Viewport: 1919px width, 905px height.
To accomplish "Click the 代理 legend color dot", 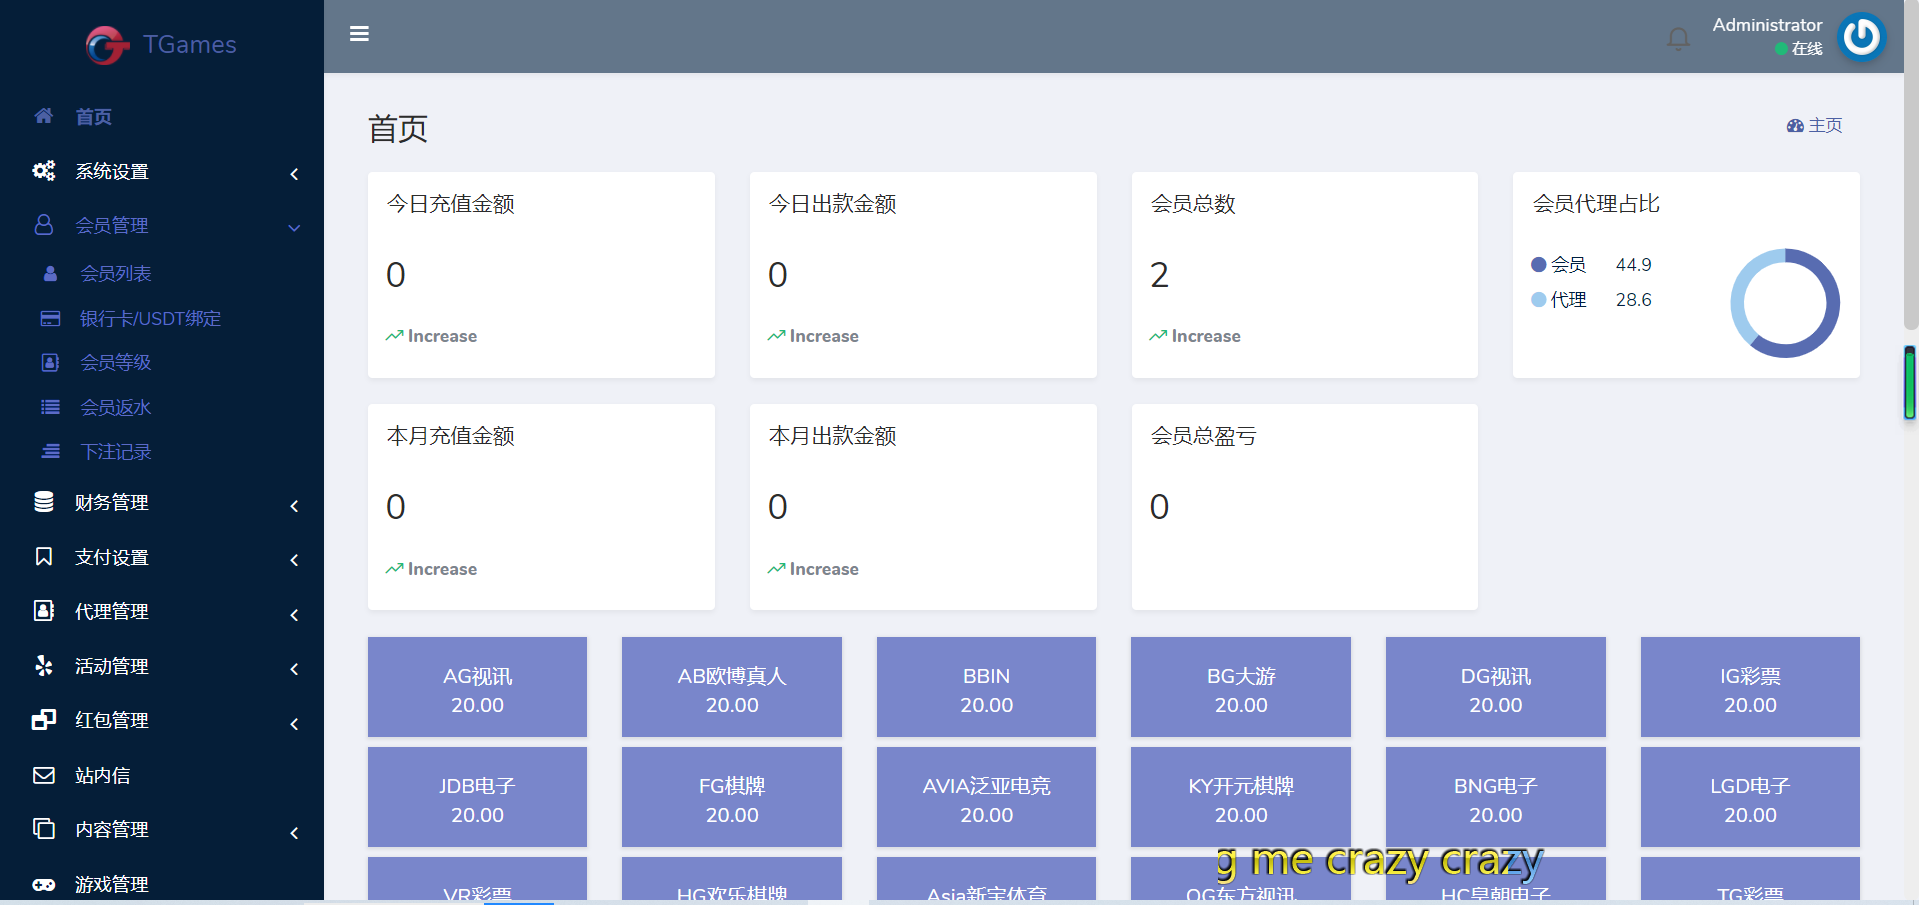I will tap(1539, 300).
